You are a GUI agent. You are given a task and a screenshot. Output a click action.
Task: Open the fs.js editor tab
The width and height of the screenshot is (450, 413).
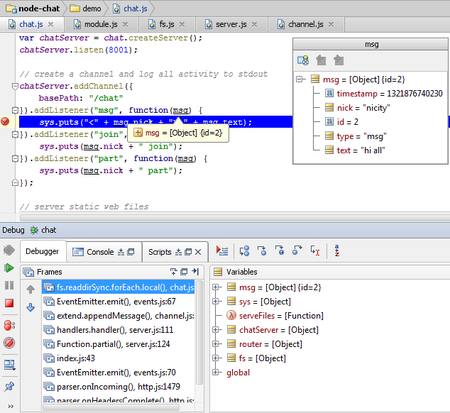pos(166,24)
